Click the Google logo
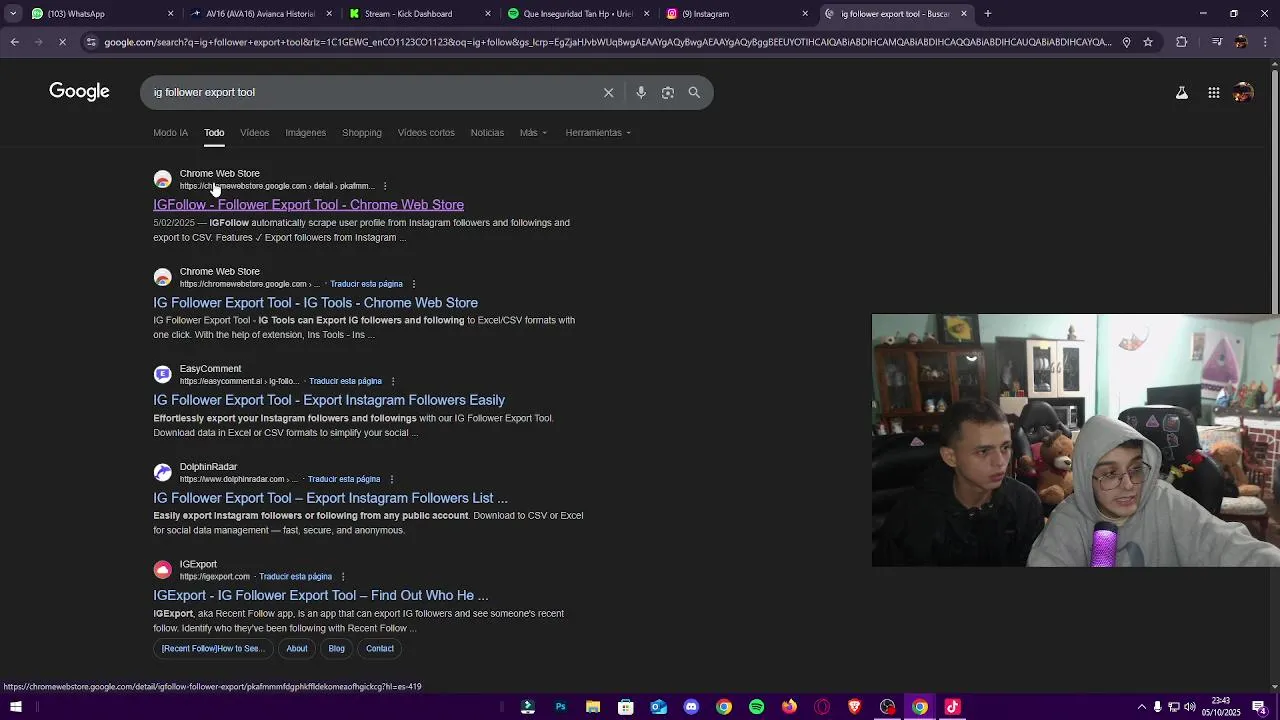 (x=79, y=92)
